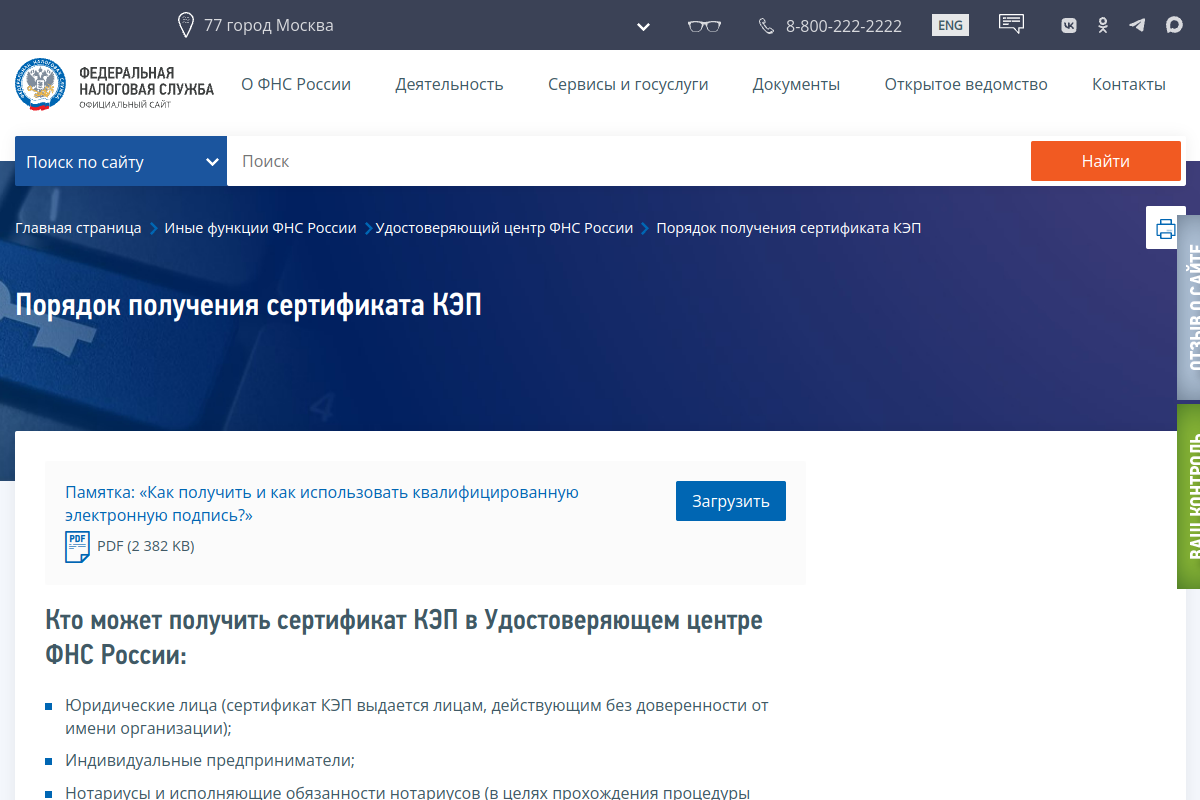Enable visually impaired version (glasses icon)
Screen dimensions: 1200x800
coord(704,26)
